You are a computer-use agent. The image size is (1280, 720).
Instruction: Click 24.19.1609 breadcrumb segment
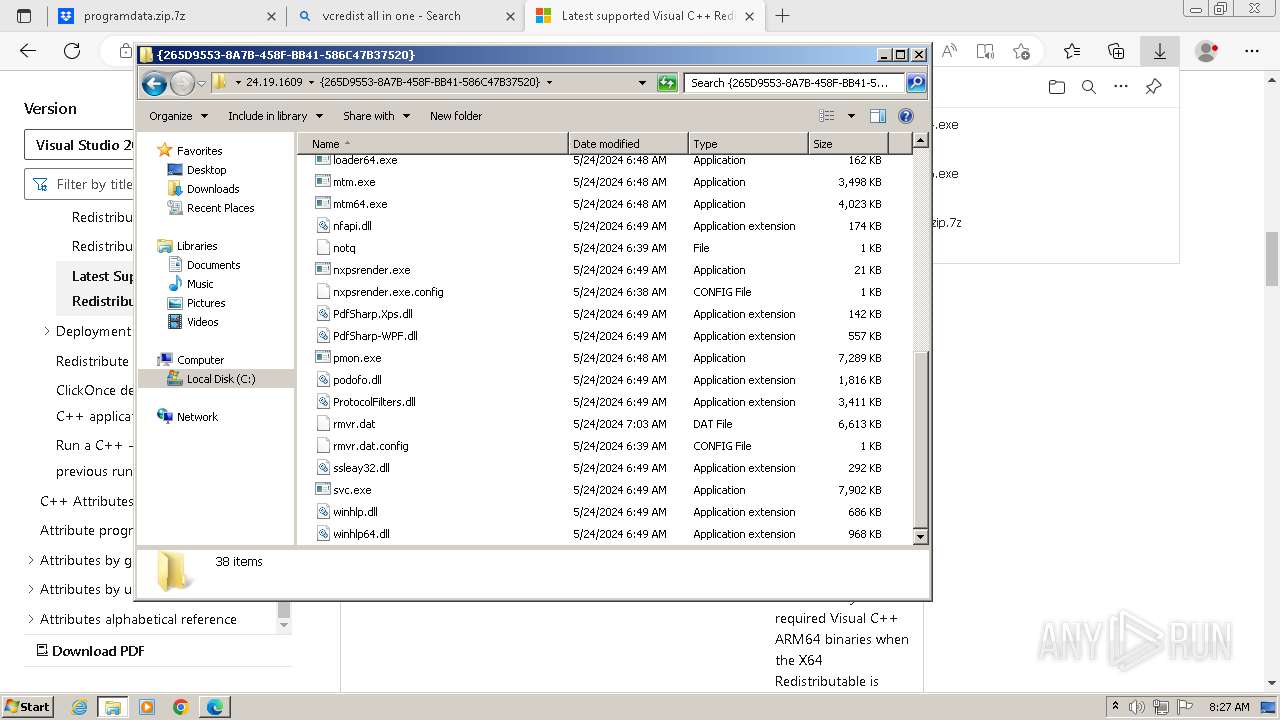coord(274,83)
